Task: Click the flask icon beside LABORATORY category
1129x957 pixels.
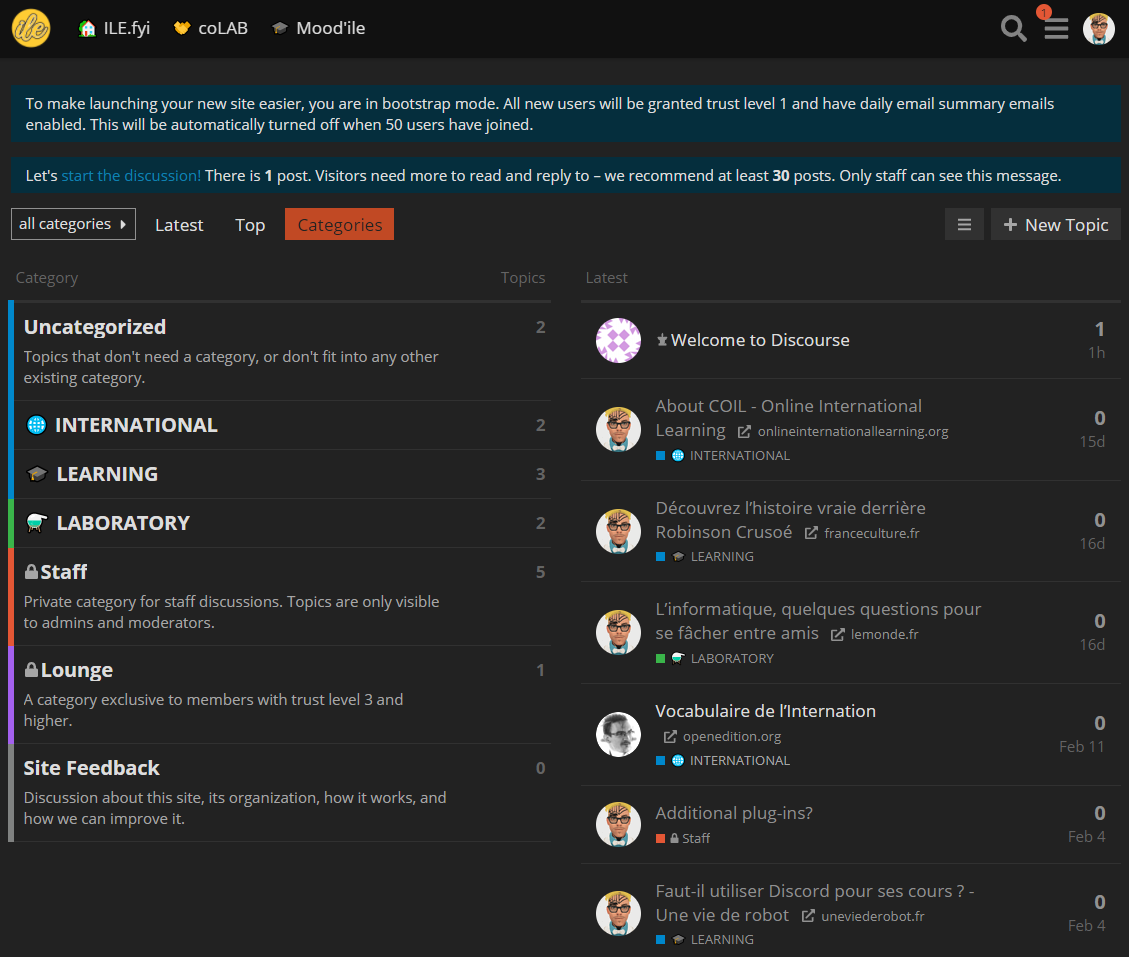Action: pos(37,523)
